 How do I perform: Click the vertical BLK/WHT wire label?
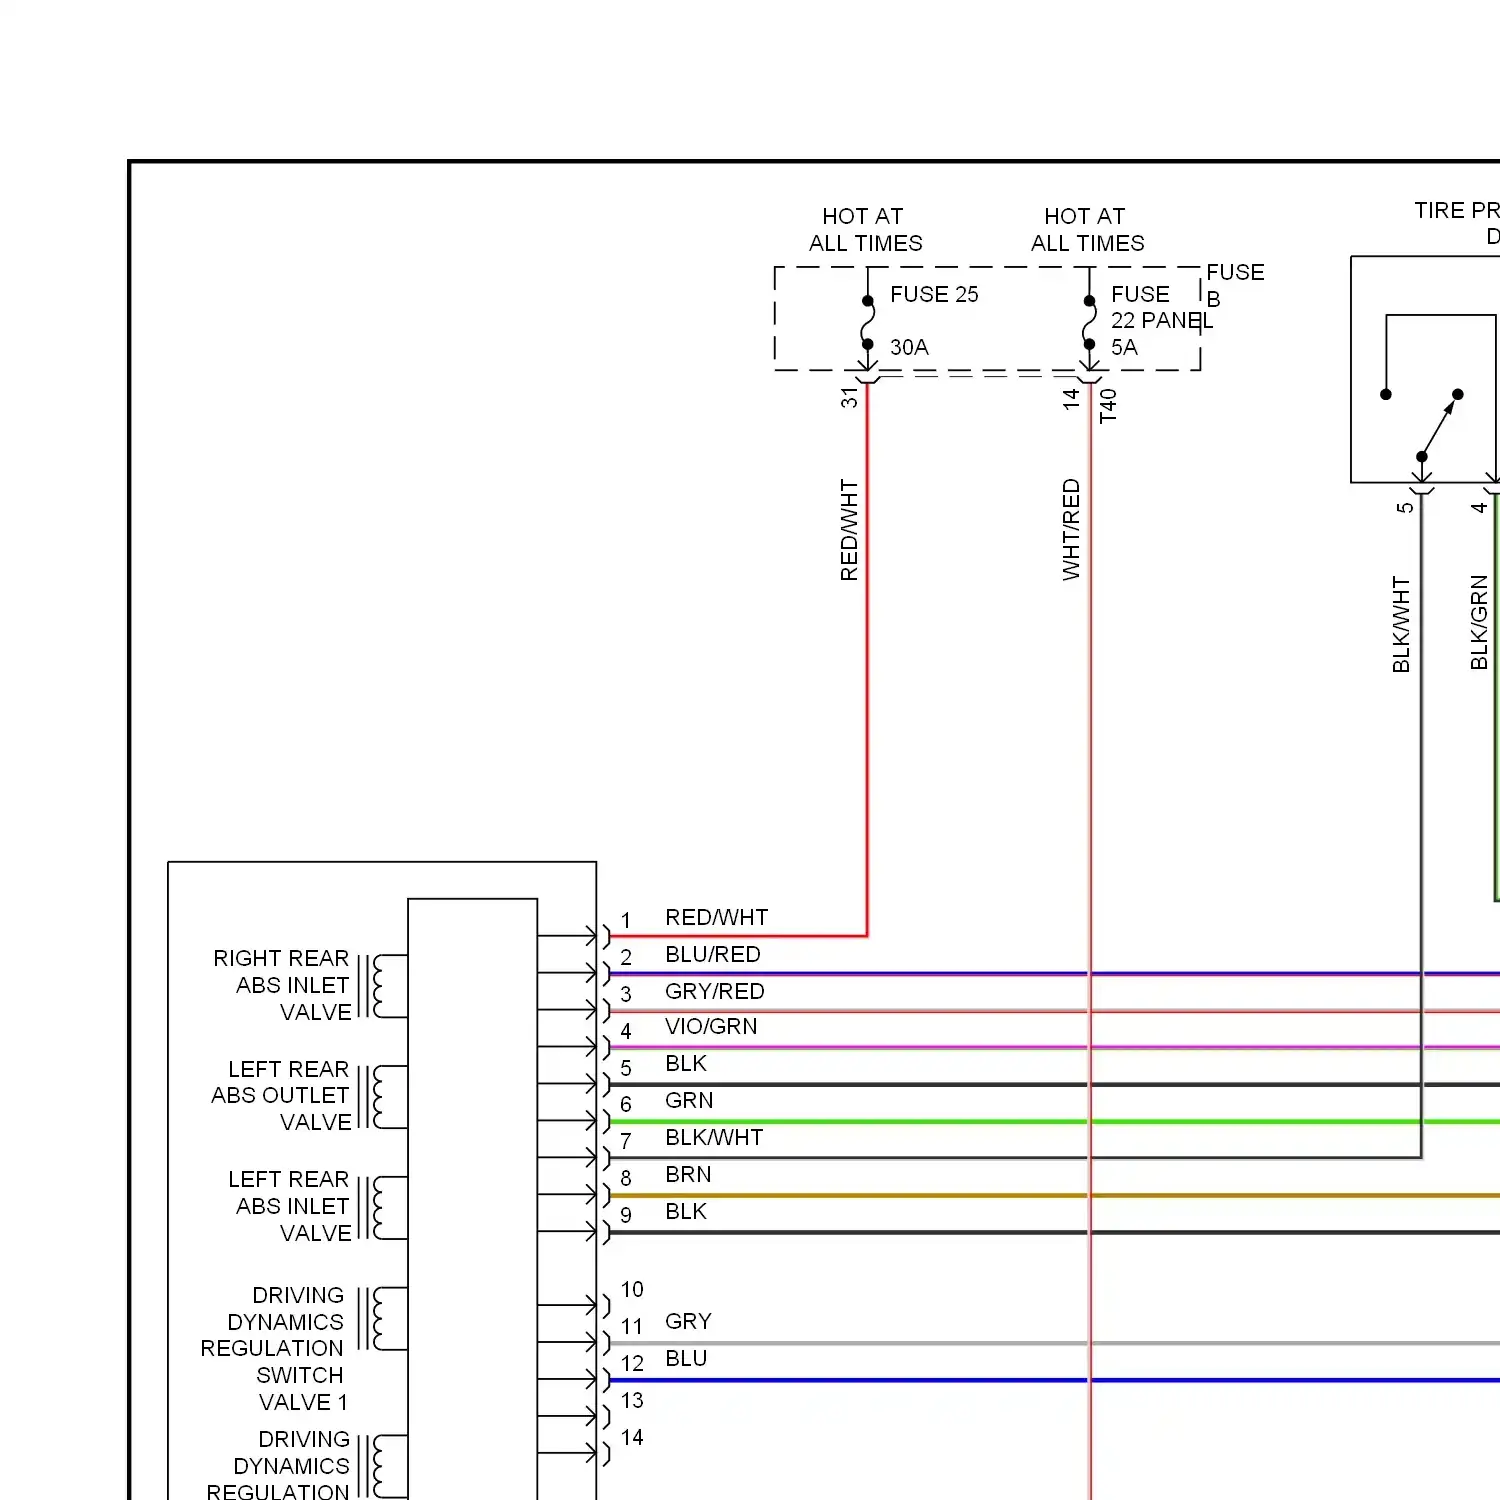(x=1401, y=624)
